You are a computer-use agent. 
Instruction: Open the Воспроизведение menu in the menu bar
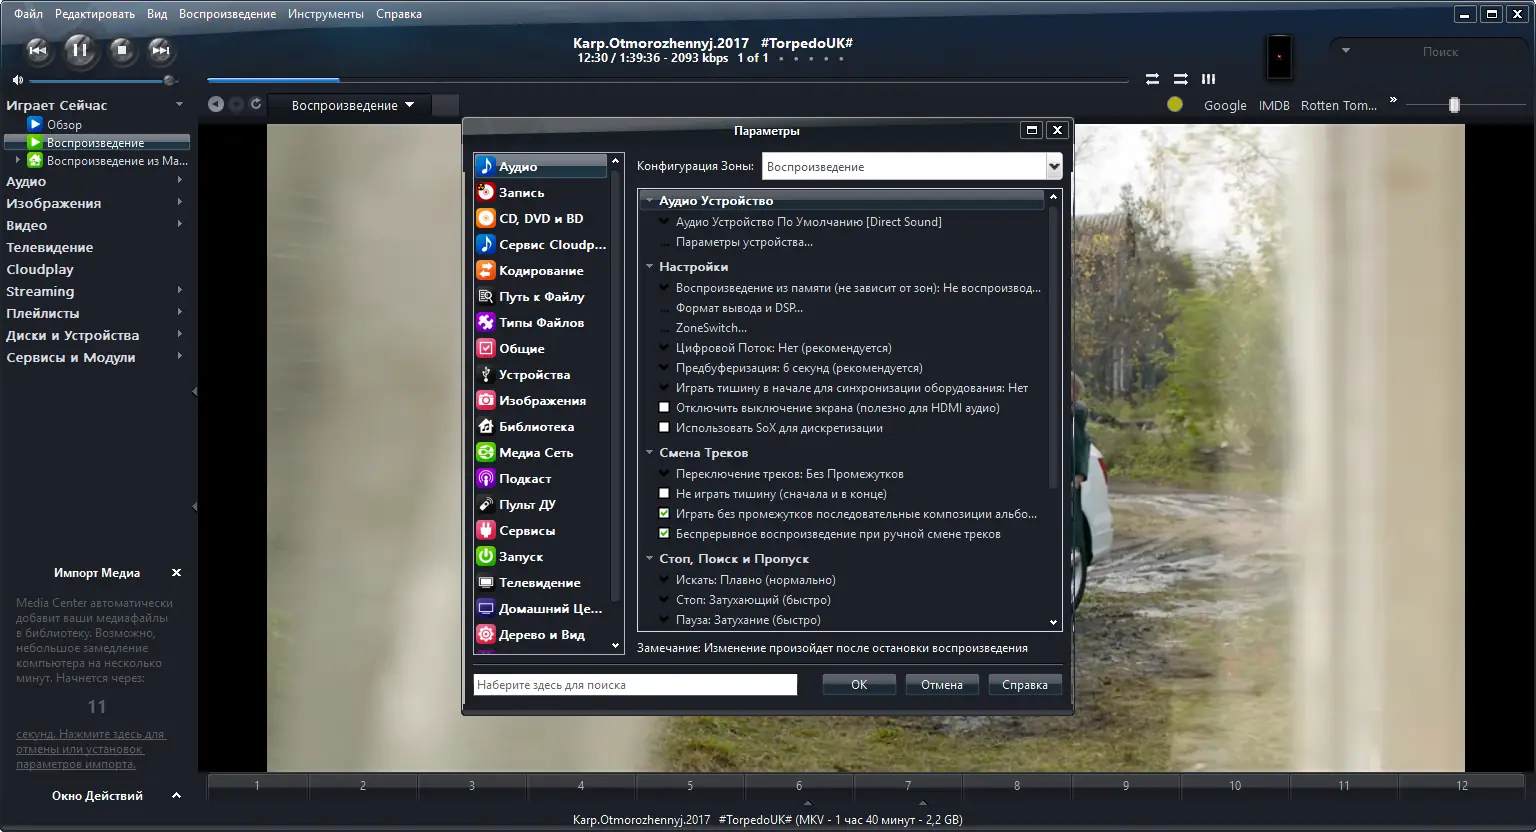227,14
